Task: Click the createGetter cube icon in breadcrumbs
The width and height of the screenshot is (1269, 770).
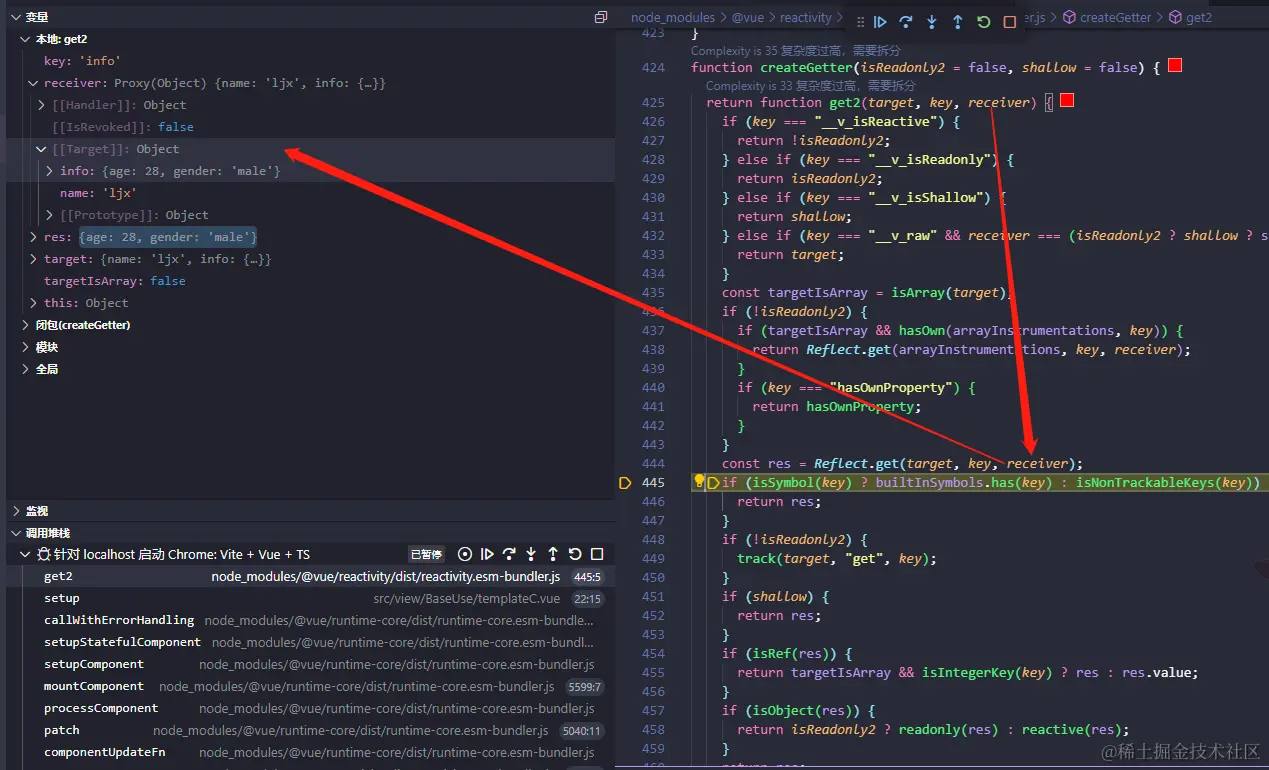Action: [x=1069, y=17]
